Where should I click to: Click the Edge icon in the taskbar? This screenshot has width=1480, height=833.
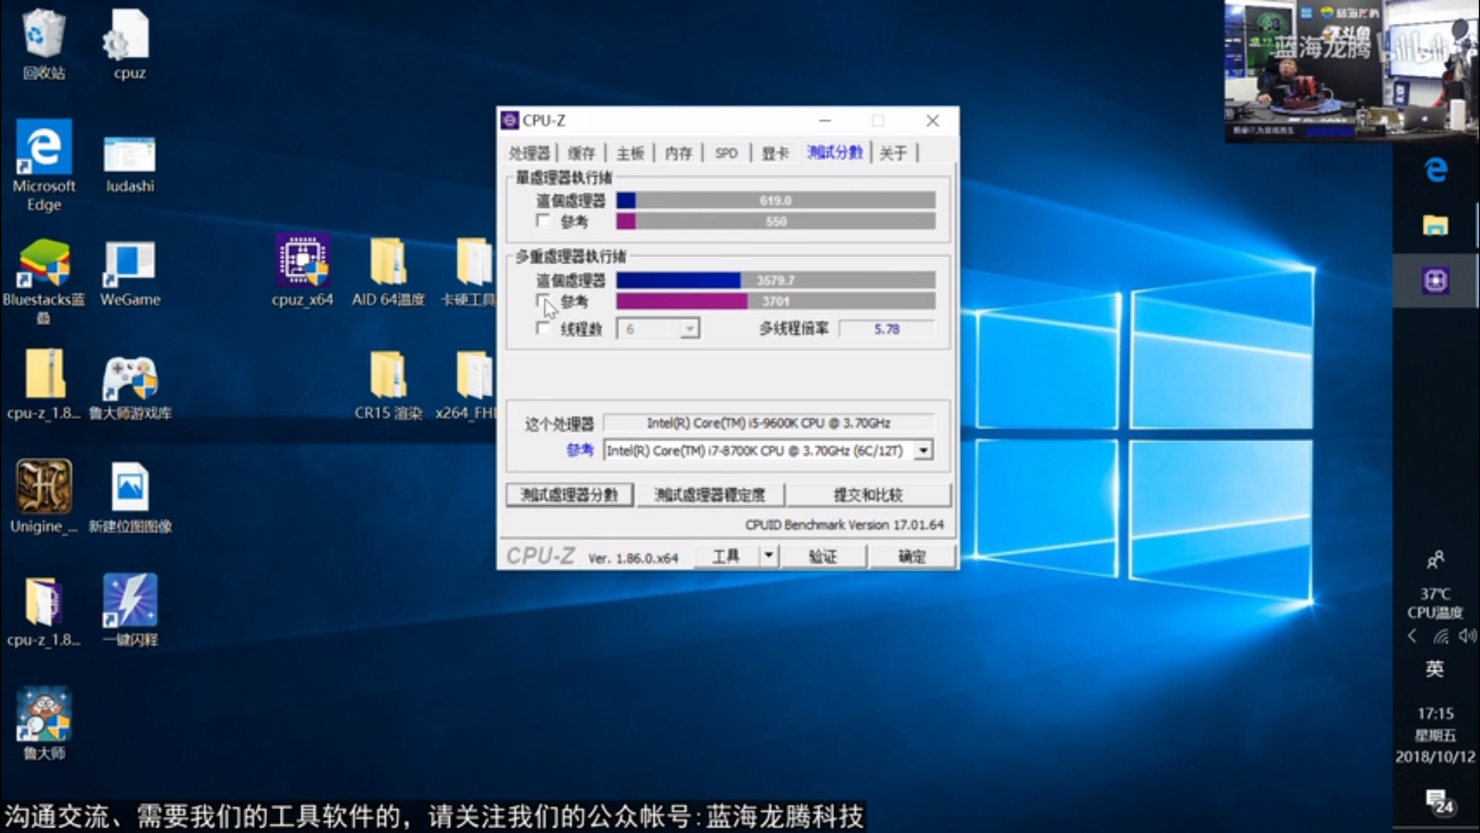click(x=1436, y=170)
